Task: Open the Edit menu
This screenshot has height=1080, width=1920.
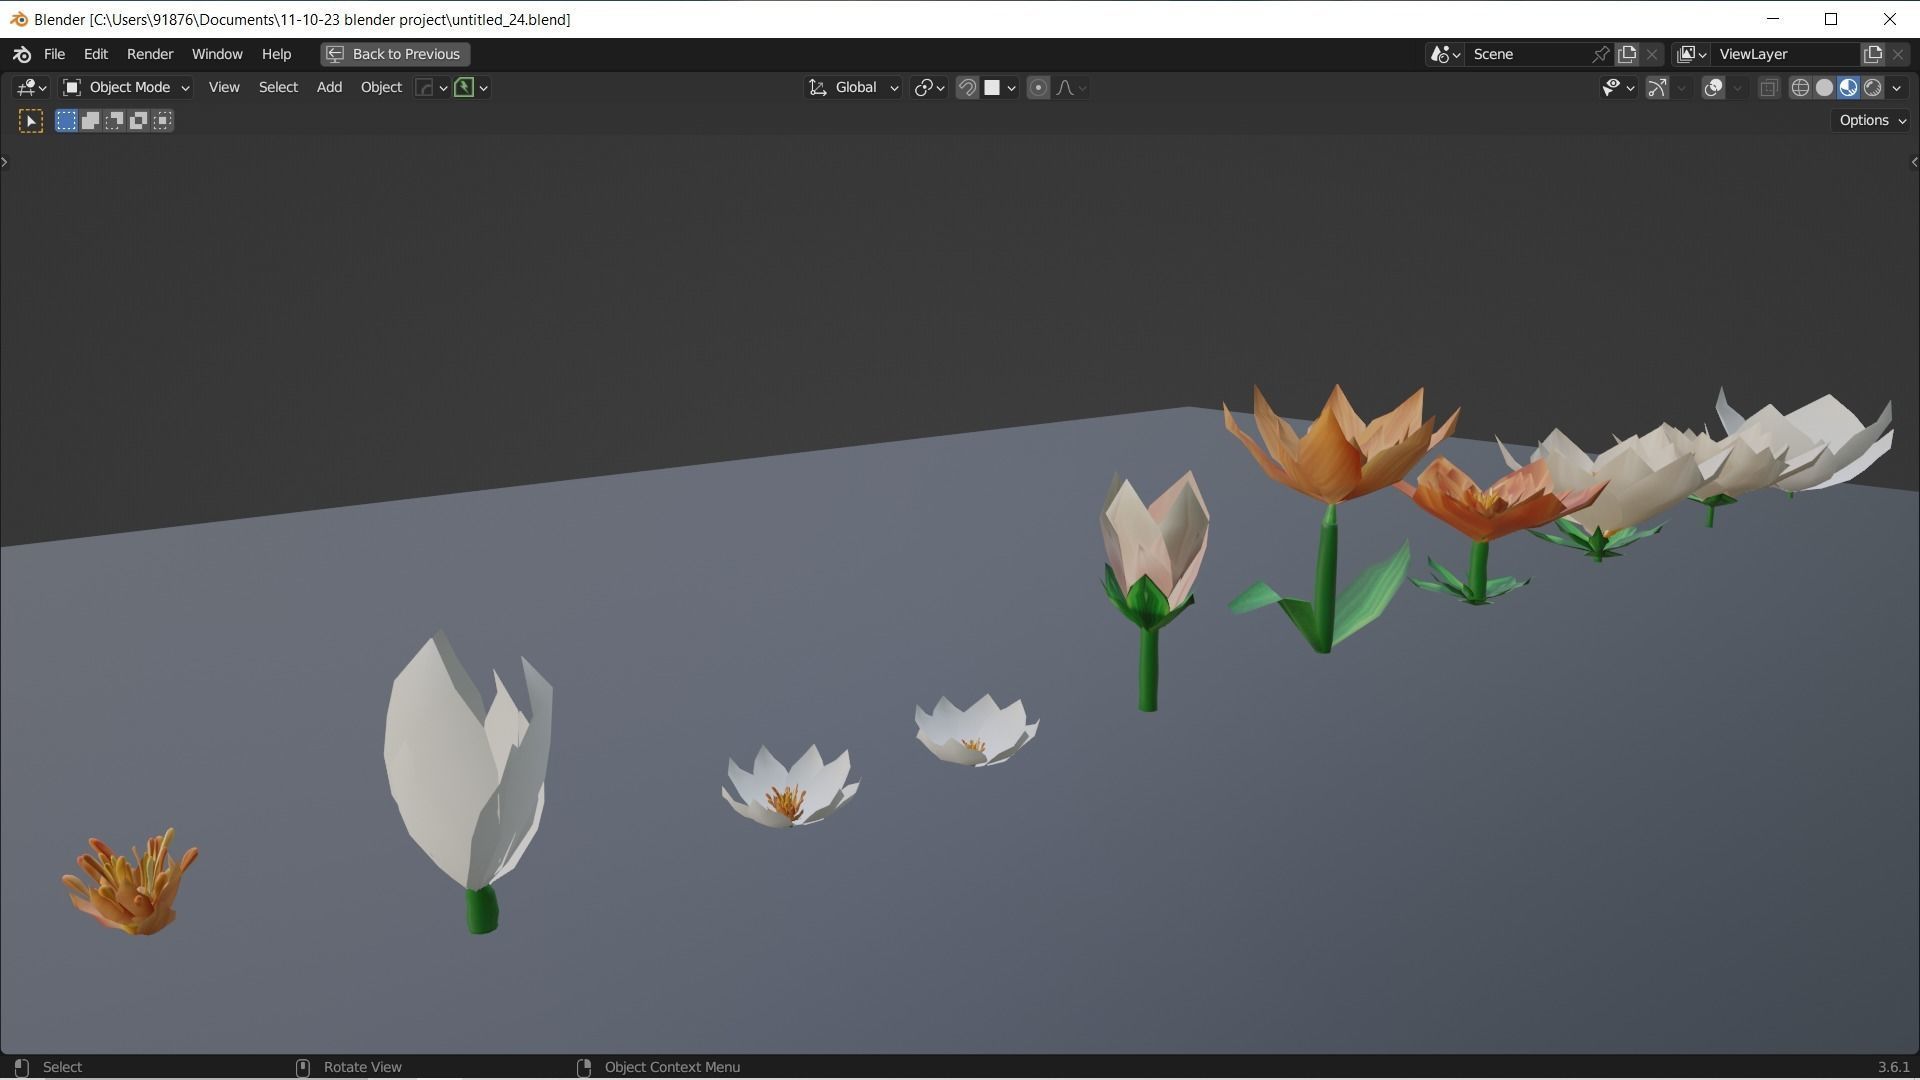Action: tap(96, 54)
